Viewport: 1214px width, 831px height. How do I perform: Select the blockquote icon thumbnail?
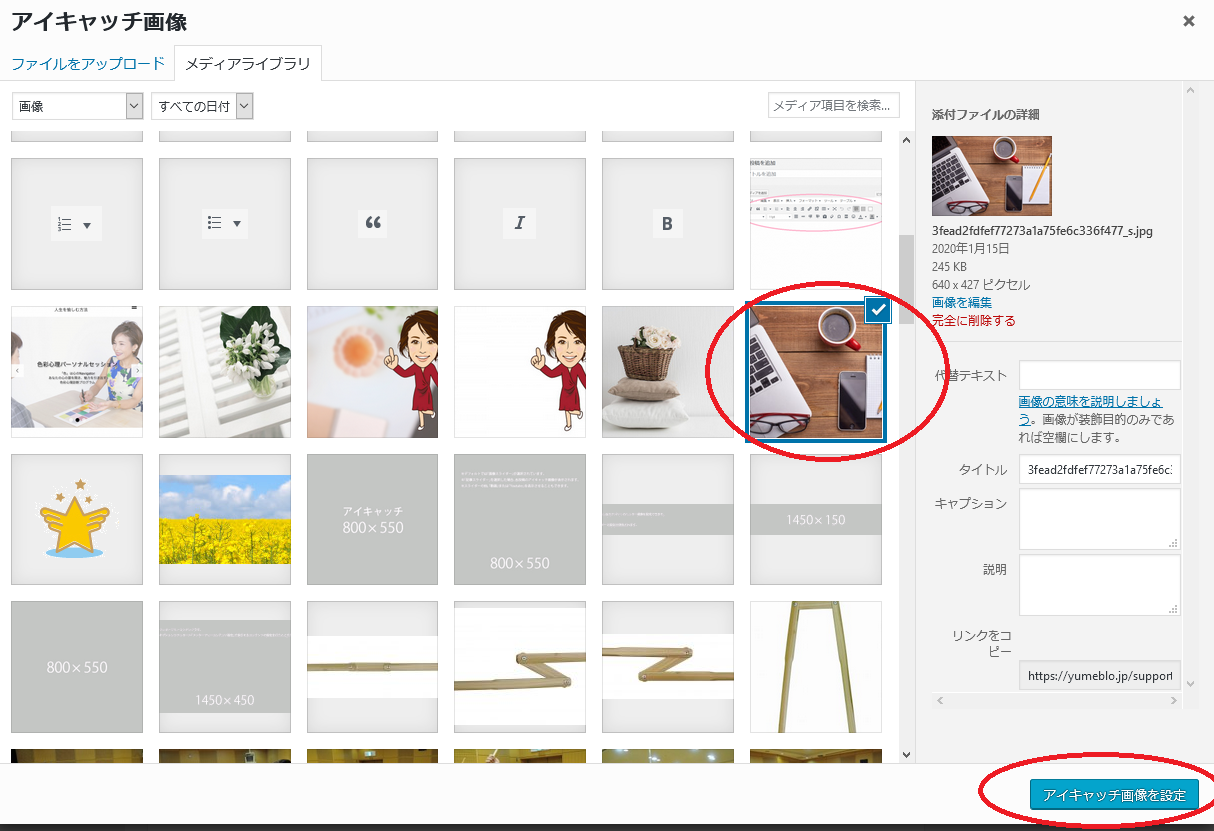pyautogui.click(x=373, y=224)
